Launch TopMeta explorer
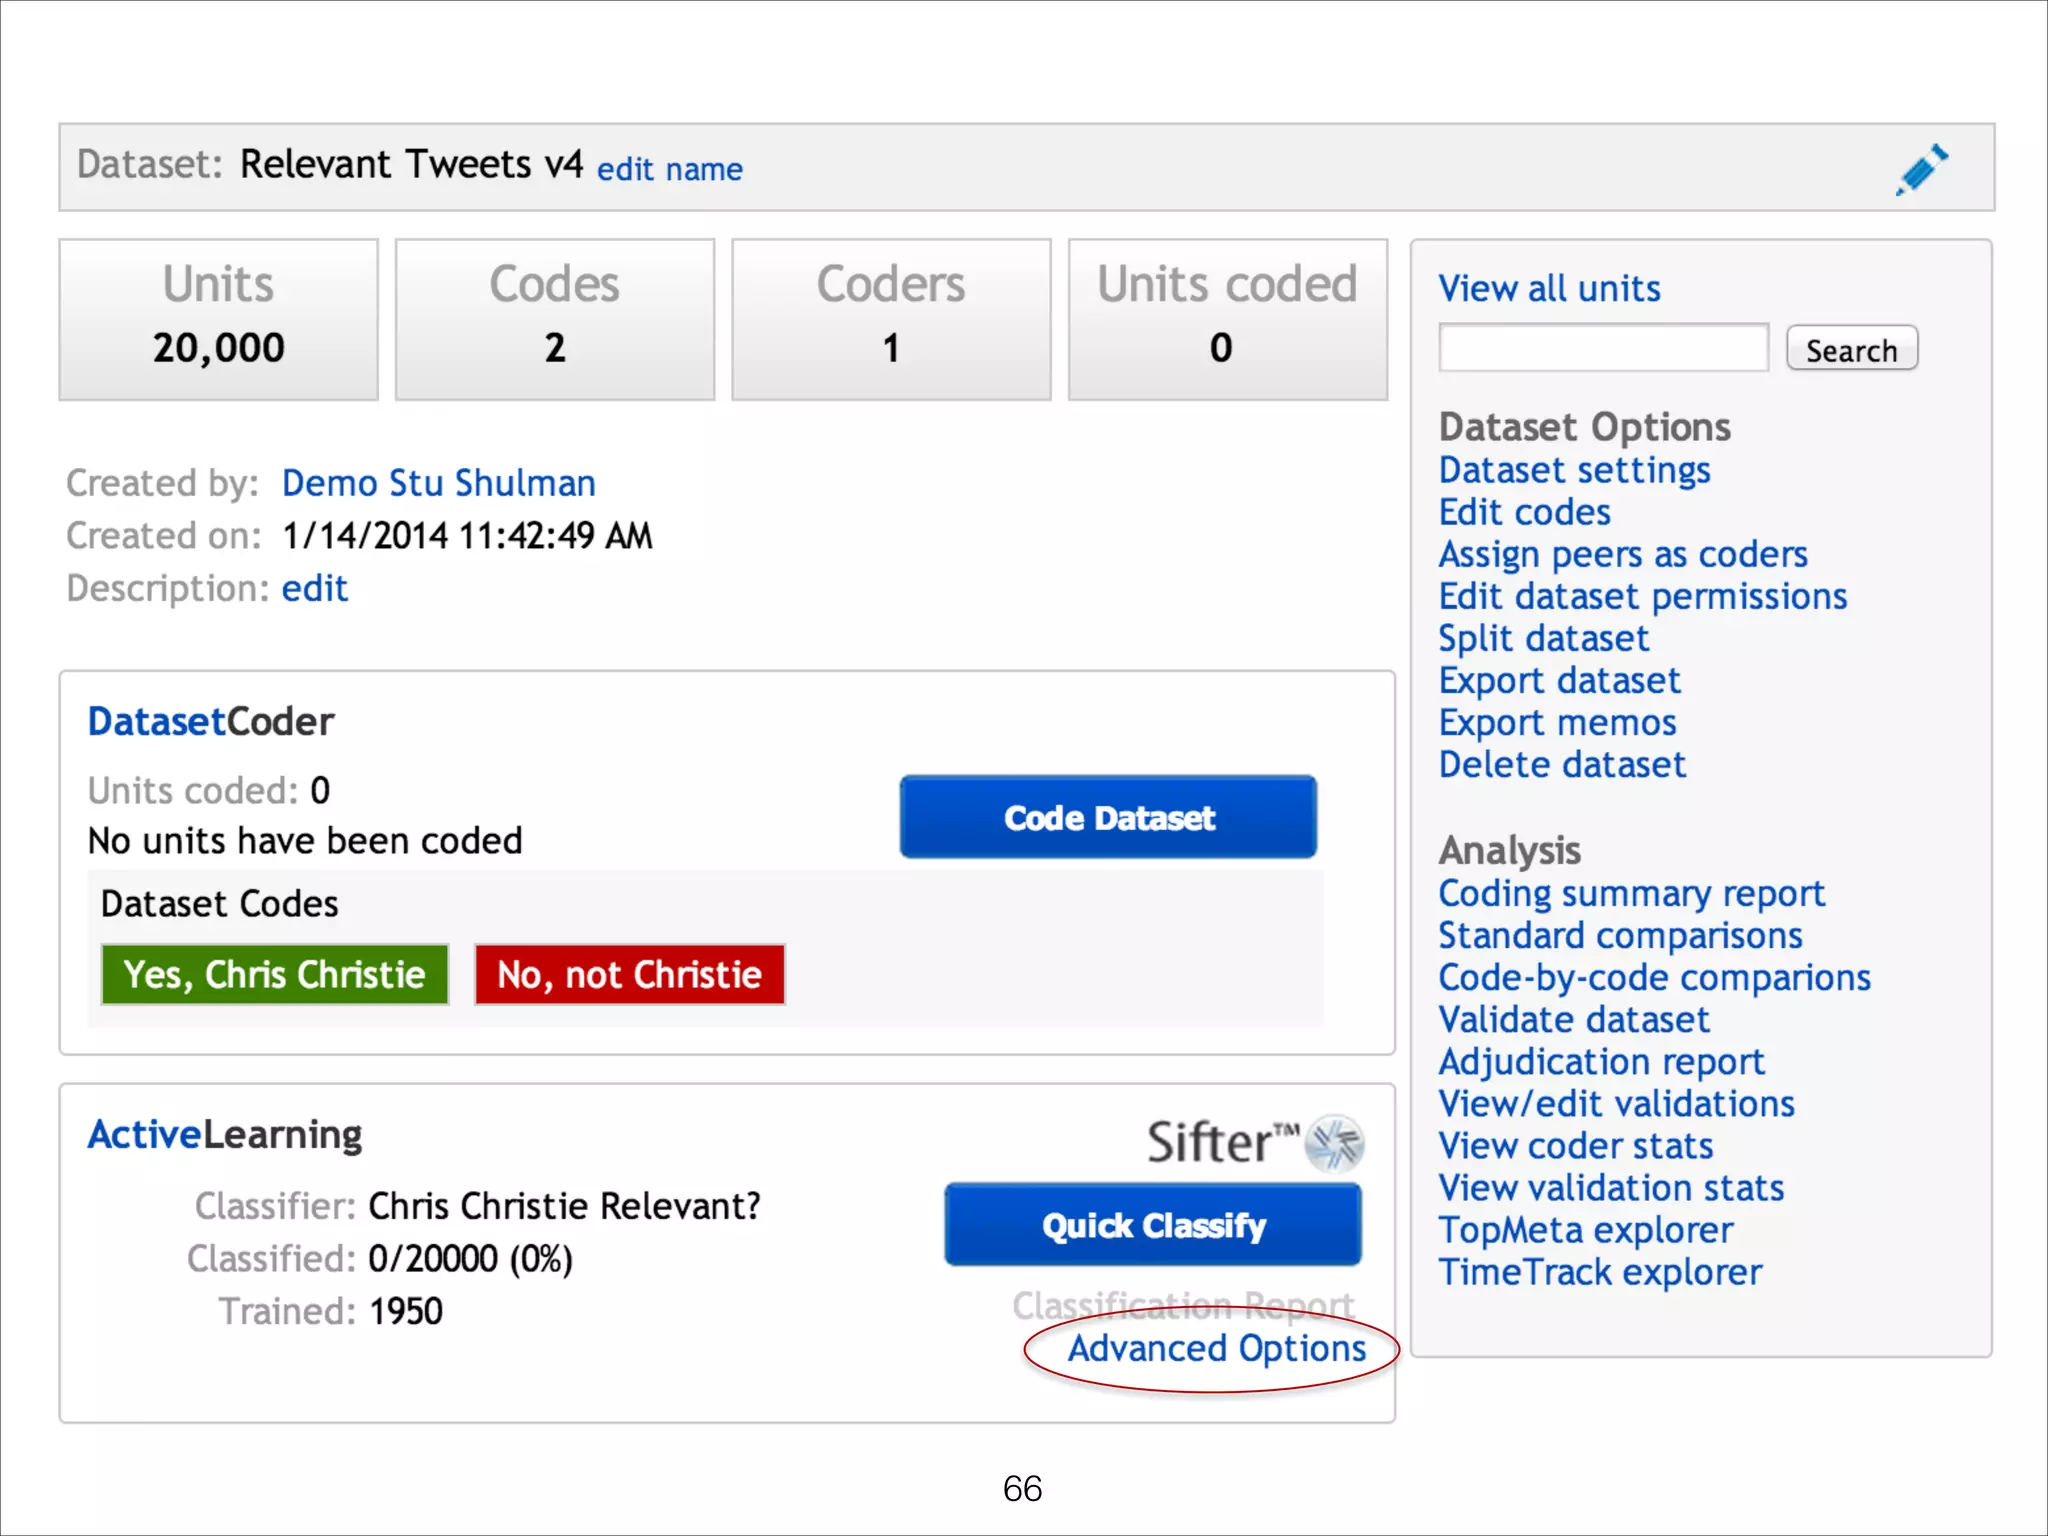Screen dimensions: 2048x1536 tap(1585, 1230)
